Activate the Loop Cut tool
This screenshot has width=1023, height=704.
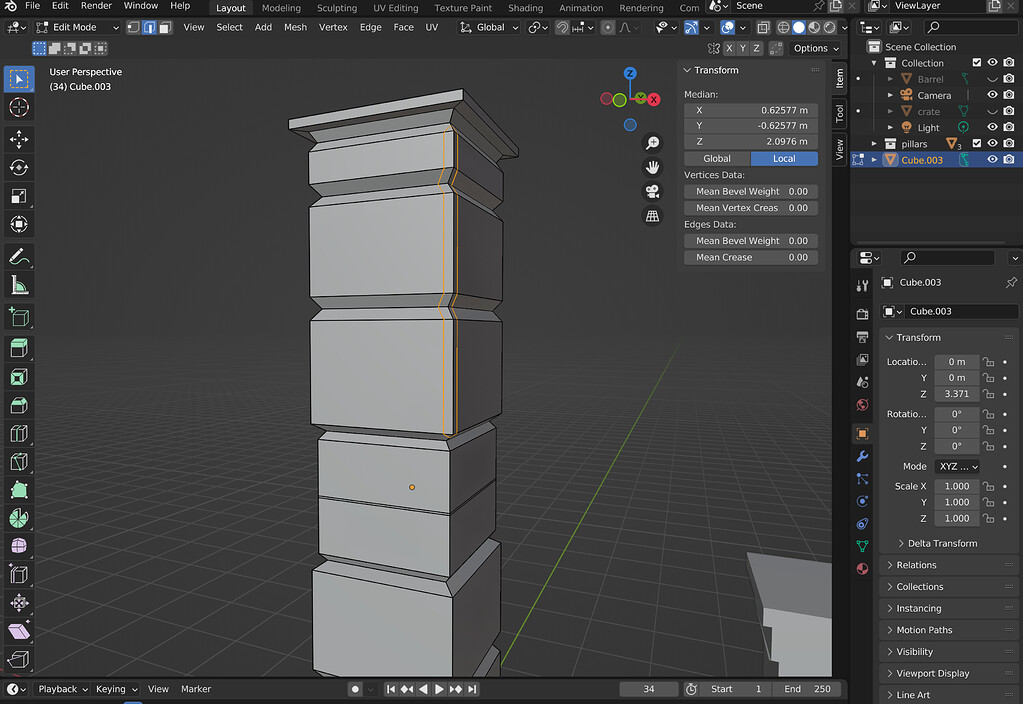click(x=19, y=433)
